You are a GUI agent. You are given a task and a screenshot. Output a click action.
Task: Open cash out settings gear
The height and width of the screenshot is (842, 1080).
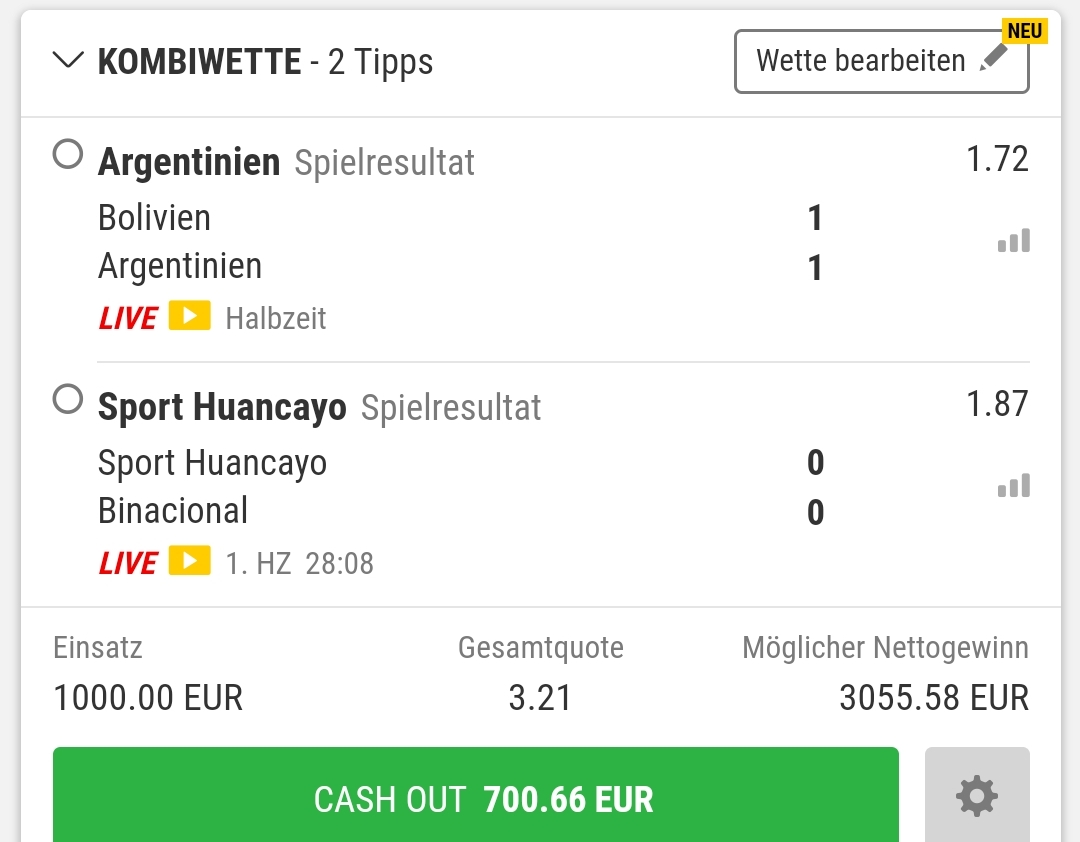[976, 797]
